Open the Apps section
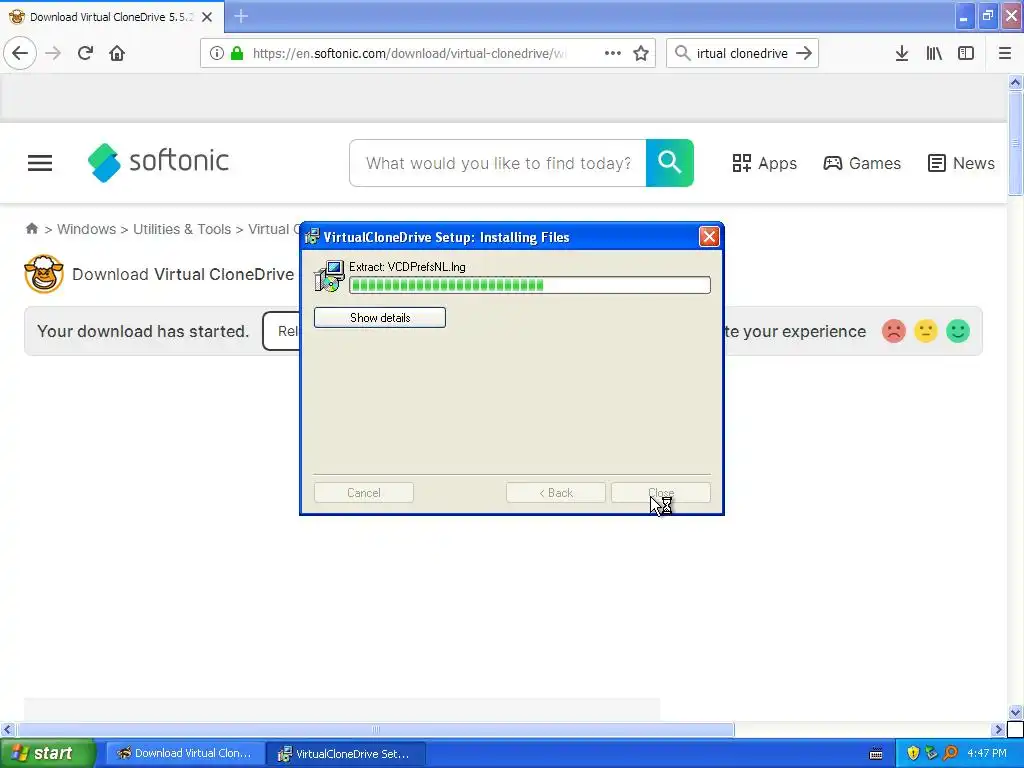The height and width of the screenshot is (768, 1024). click(764, 163)
